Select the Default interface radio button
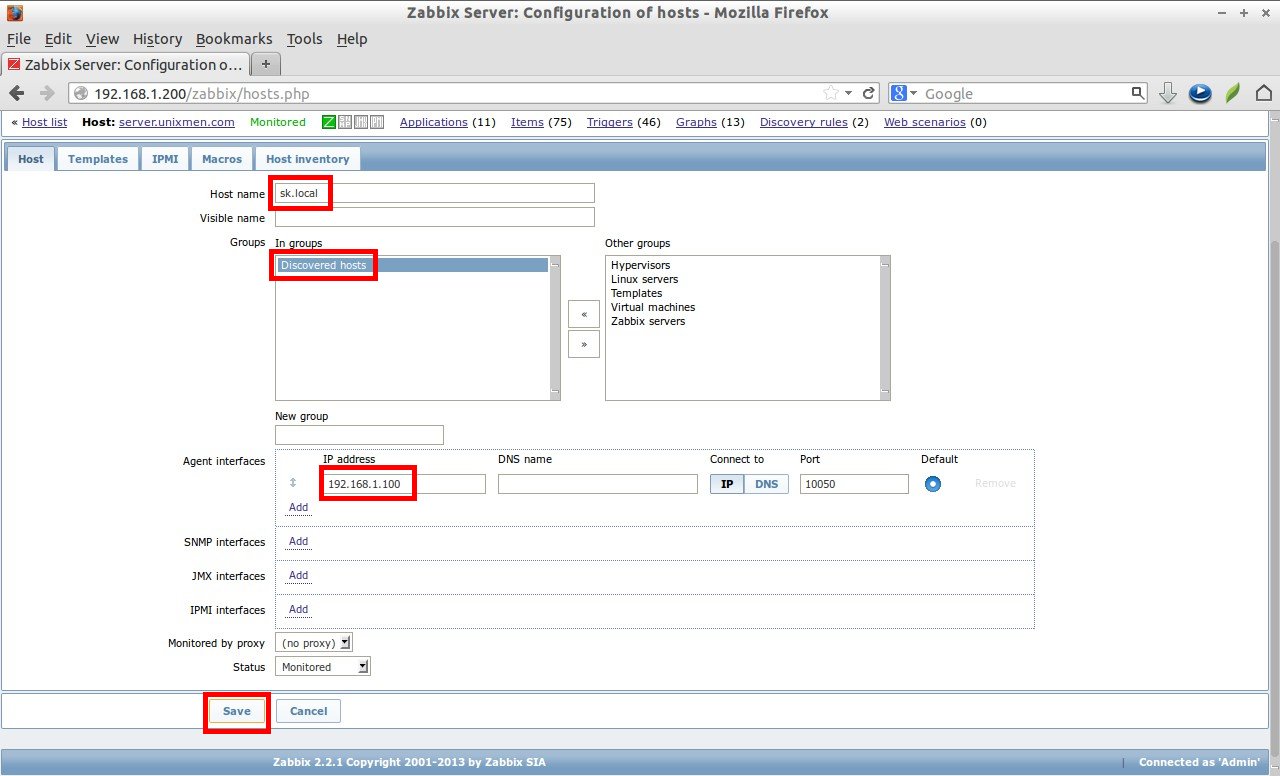The height and width of the screenshot is (776, 1280). coord(932,484)
